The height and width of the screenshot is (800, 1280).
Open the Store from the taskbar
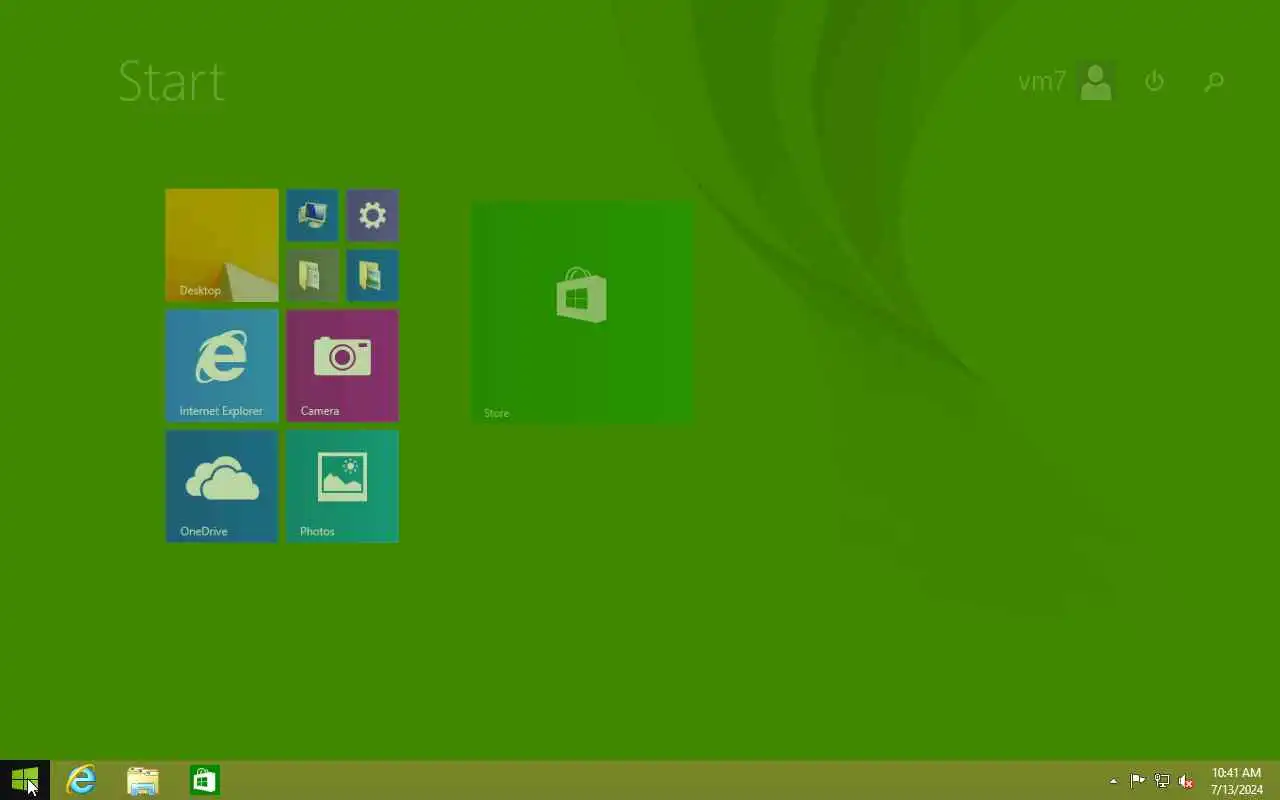pyautogui.click(x=205, y=780)
